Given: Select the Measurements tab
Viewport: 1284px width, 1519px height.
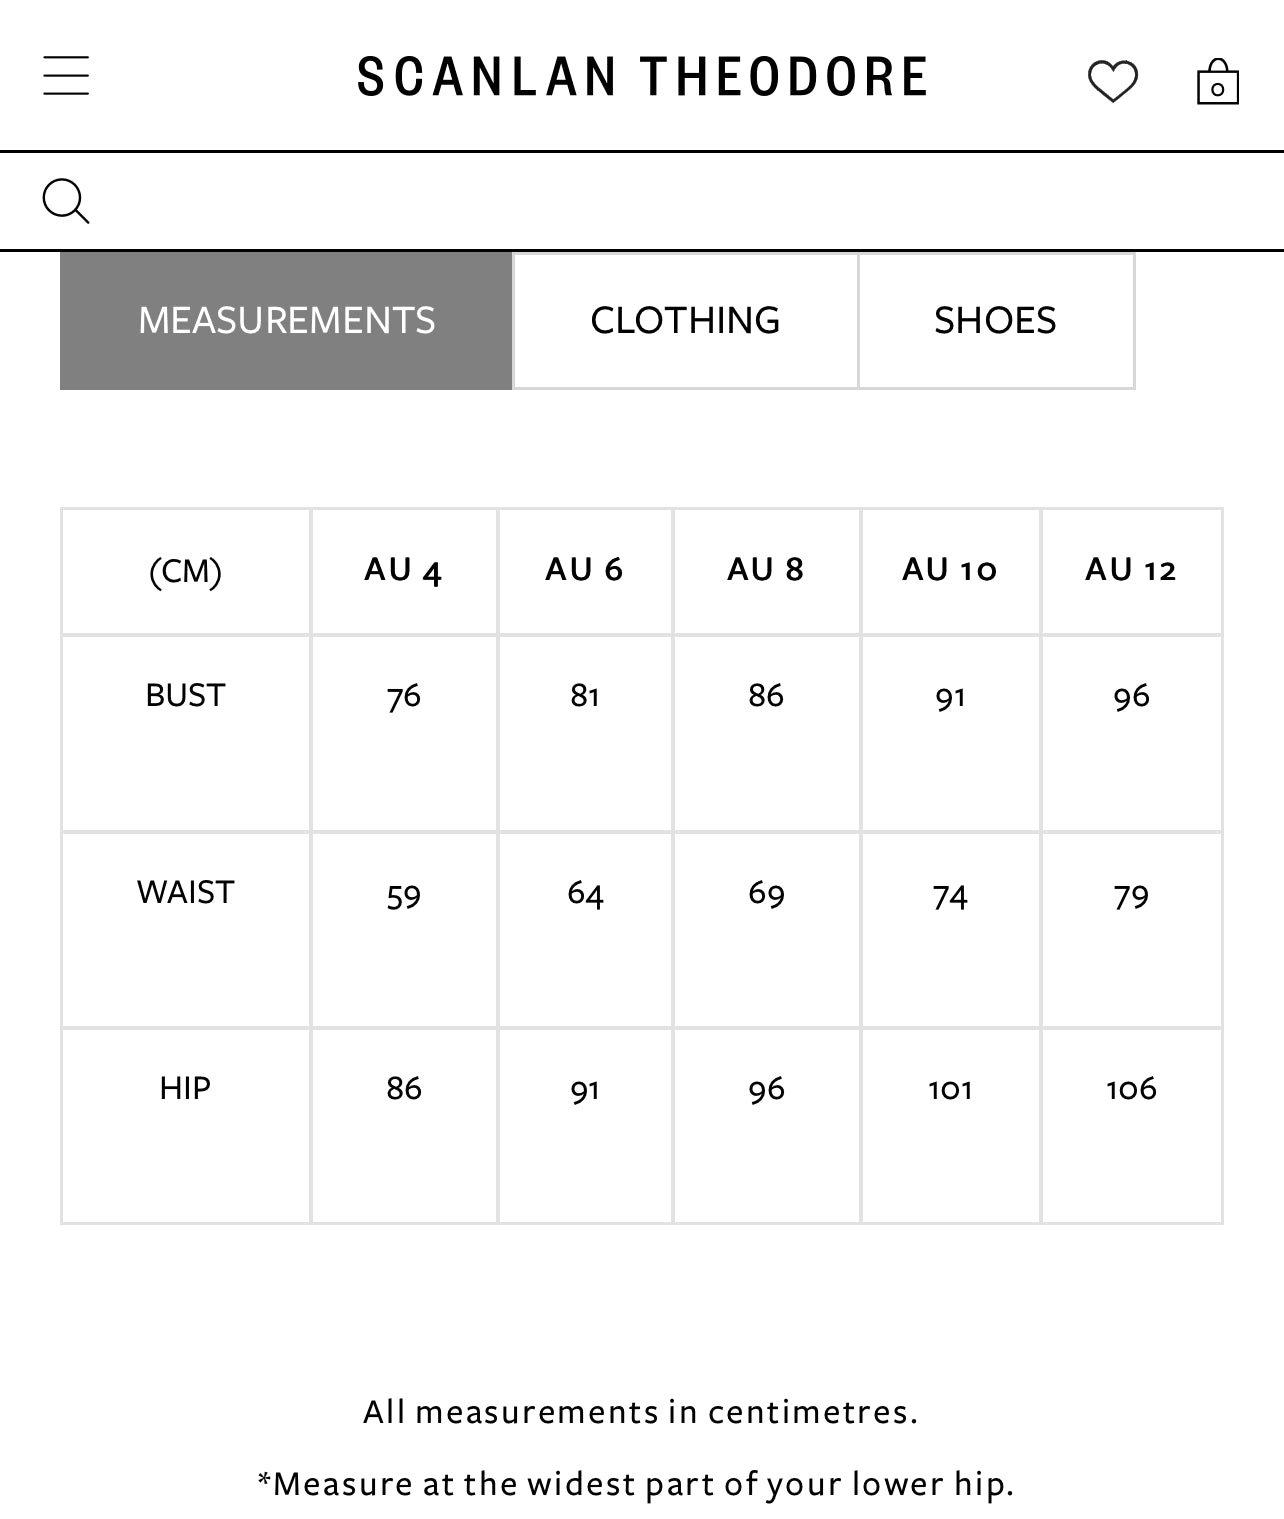Looking at the screenshot, I should [286, 320].
